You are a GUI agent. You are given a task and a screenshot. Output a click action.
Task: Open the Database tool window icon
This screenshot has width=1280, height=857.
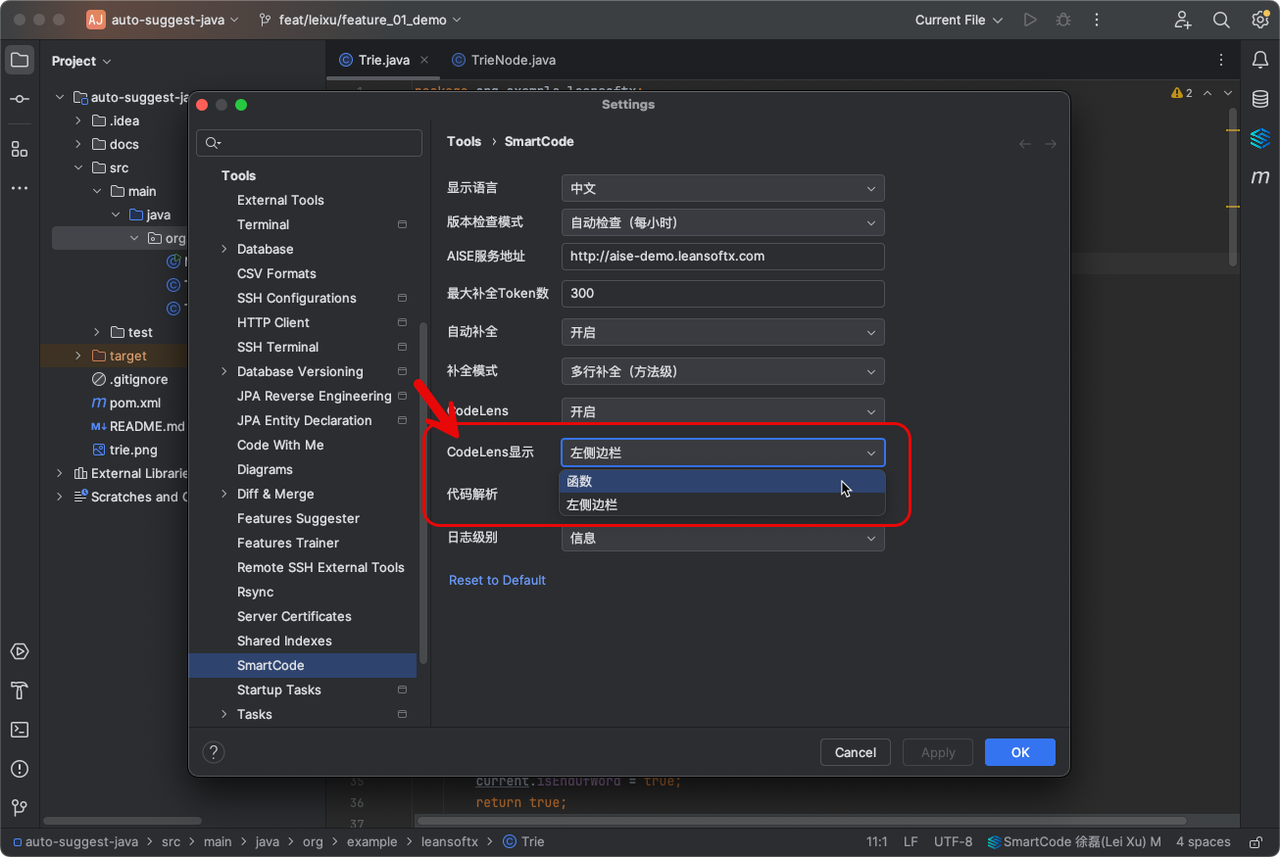point(1260,99)
